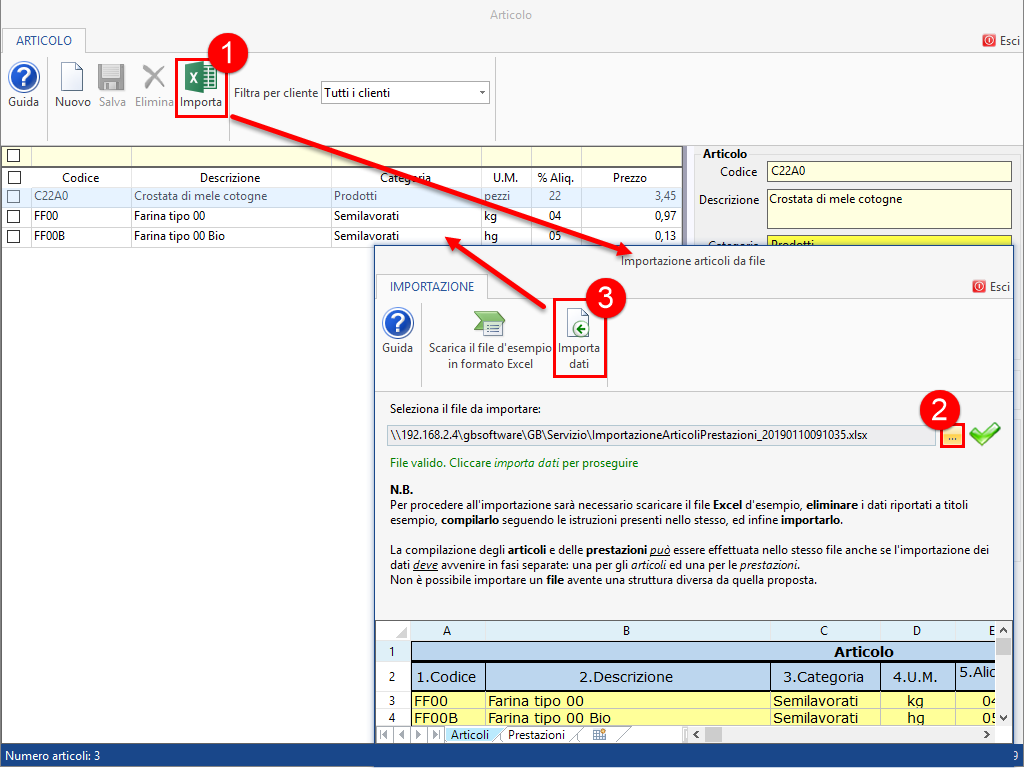Toggle the select-all checkbox in filter row
This screenshot has width=1024, height=768.
[x=14, y=156]
